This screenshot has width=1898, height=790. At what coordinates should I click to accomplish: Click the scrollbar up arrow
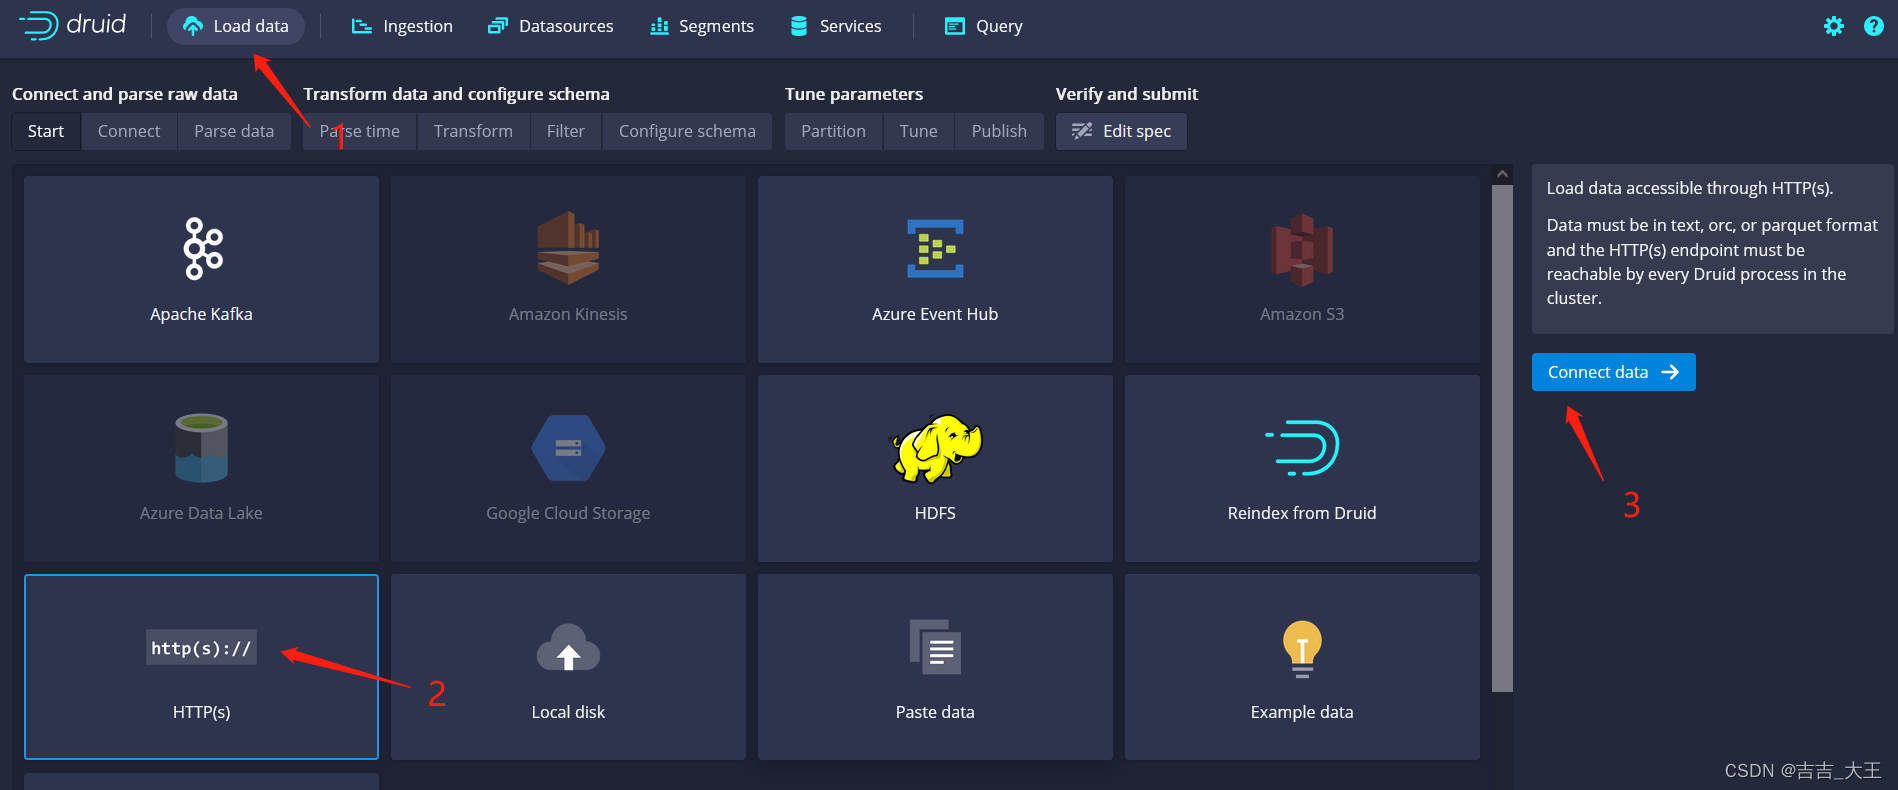[1502, 174]
